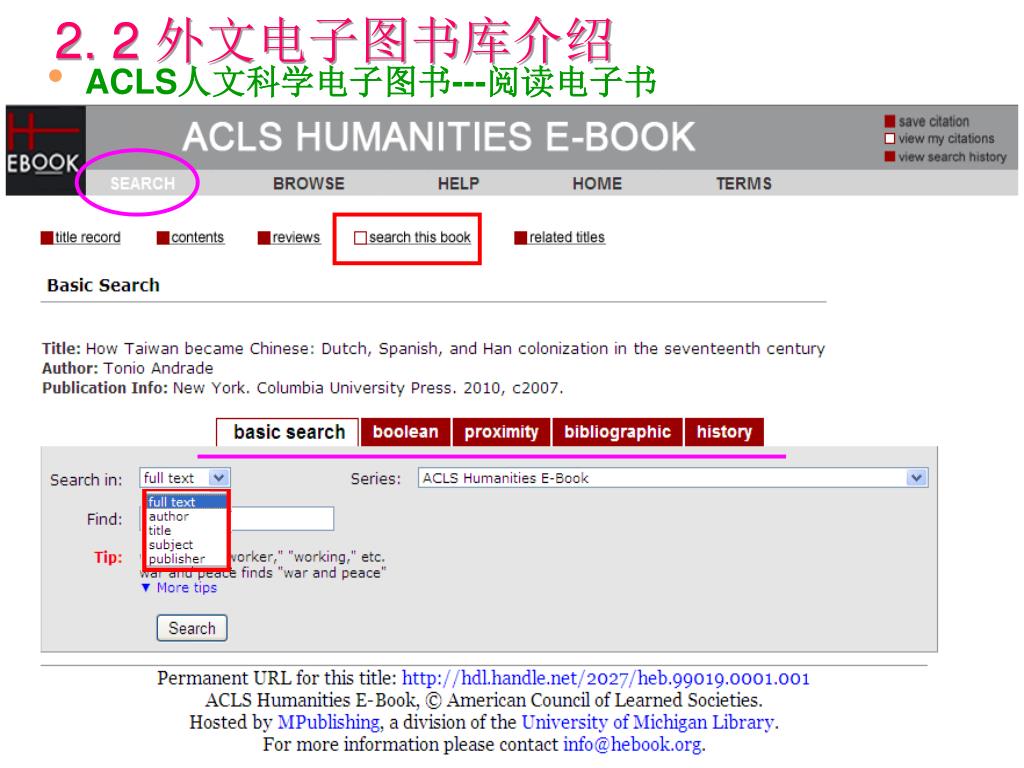Click the red square beside save citation

pyautogui.click(x=889, y=121)
